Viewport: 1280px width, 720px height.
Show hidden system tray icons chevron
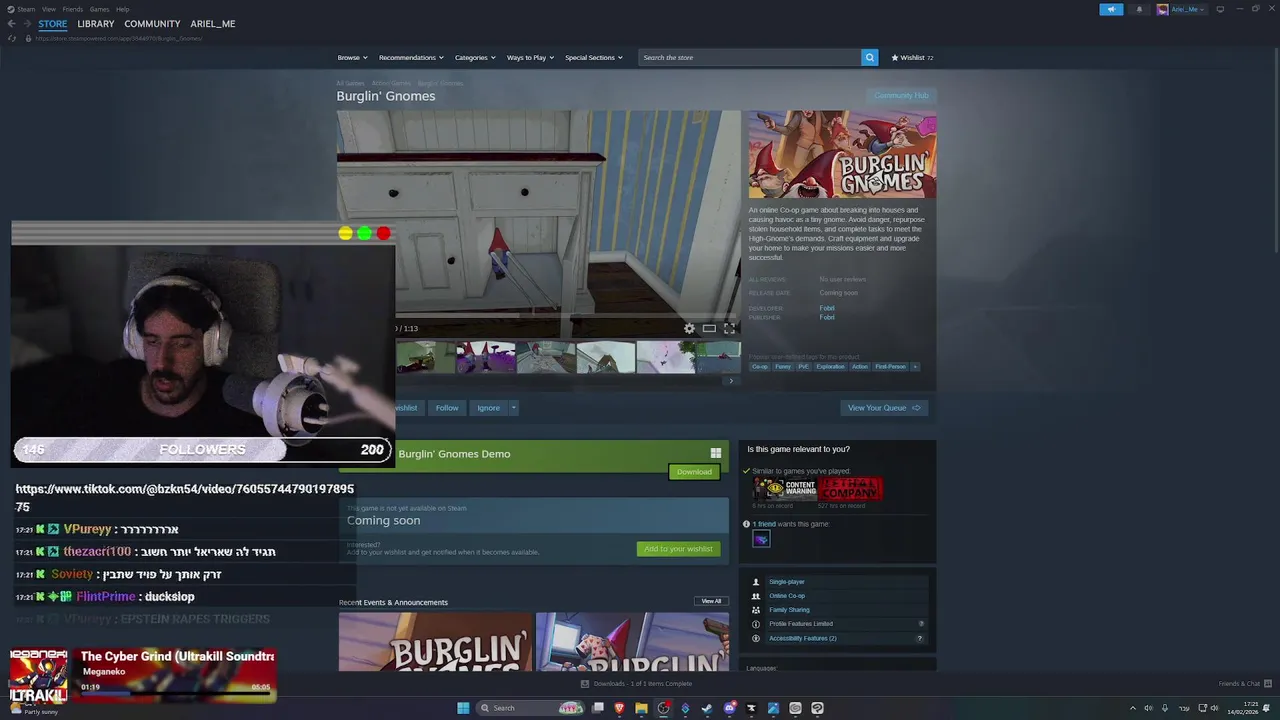click(x=1133, y=708)
